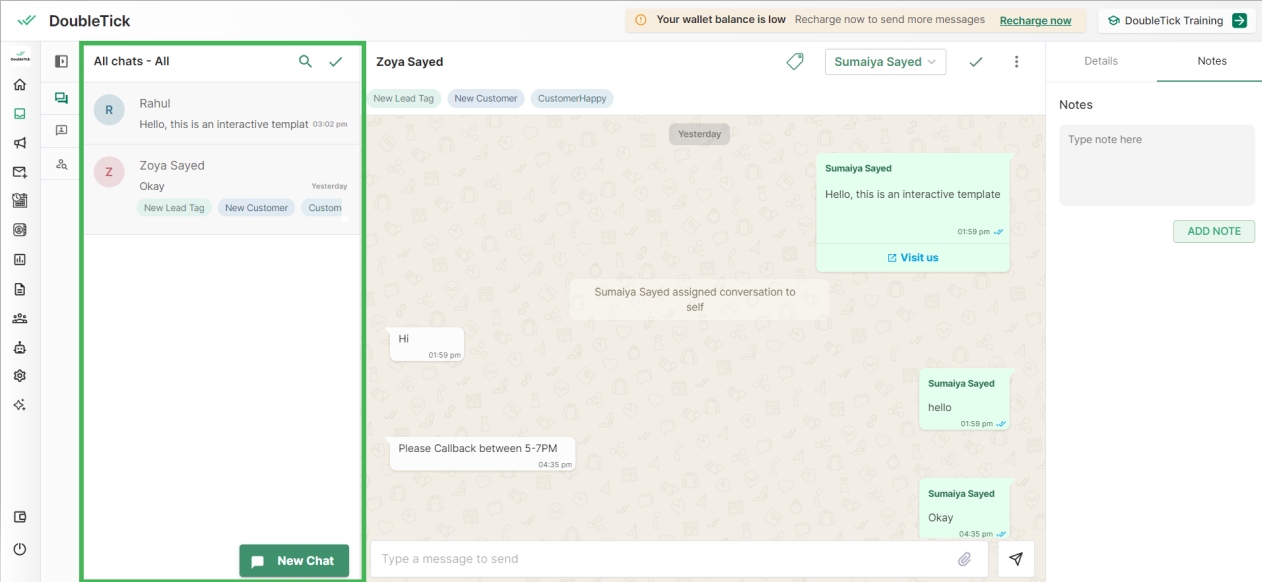Image resolution: width=1262 pixels, height=582 pixels.
Task: Select the Notes tab
Action: (x=1212, y=61)
